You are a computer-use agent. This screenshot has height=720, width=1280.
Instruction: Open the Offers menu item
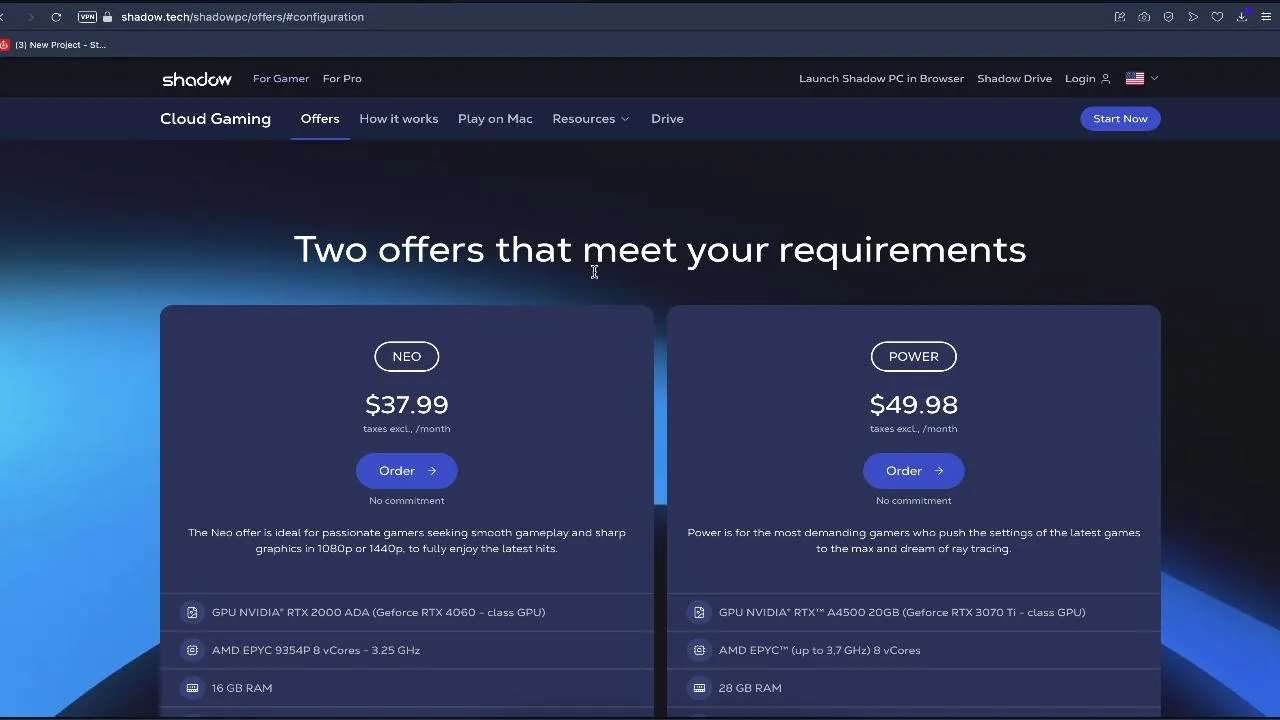320,119
